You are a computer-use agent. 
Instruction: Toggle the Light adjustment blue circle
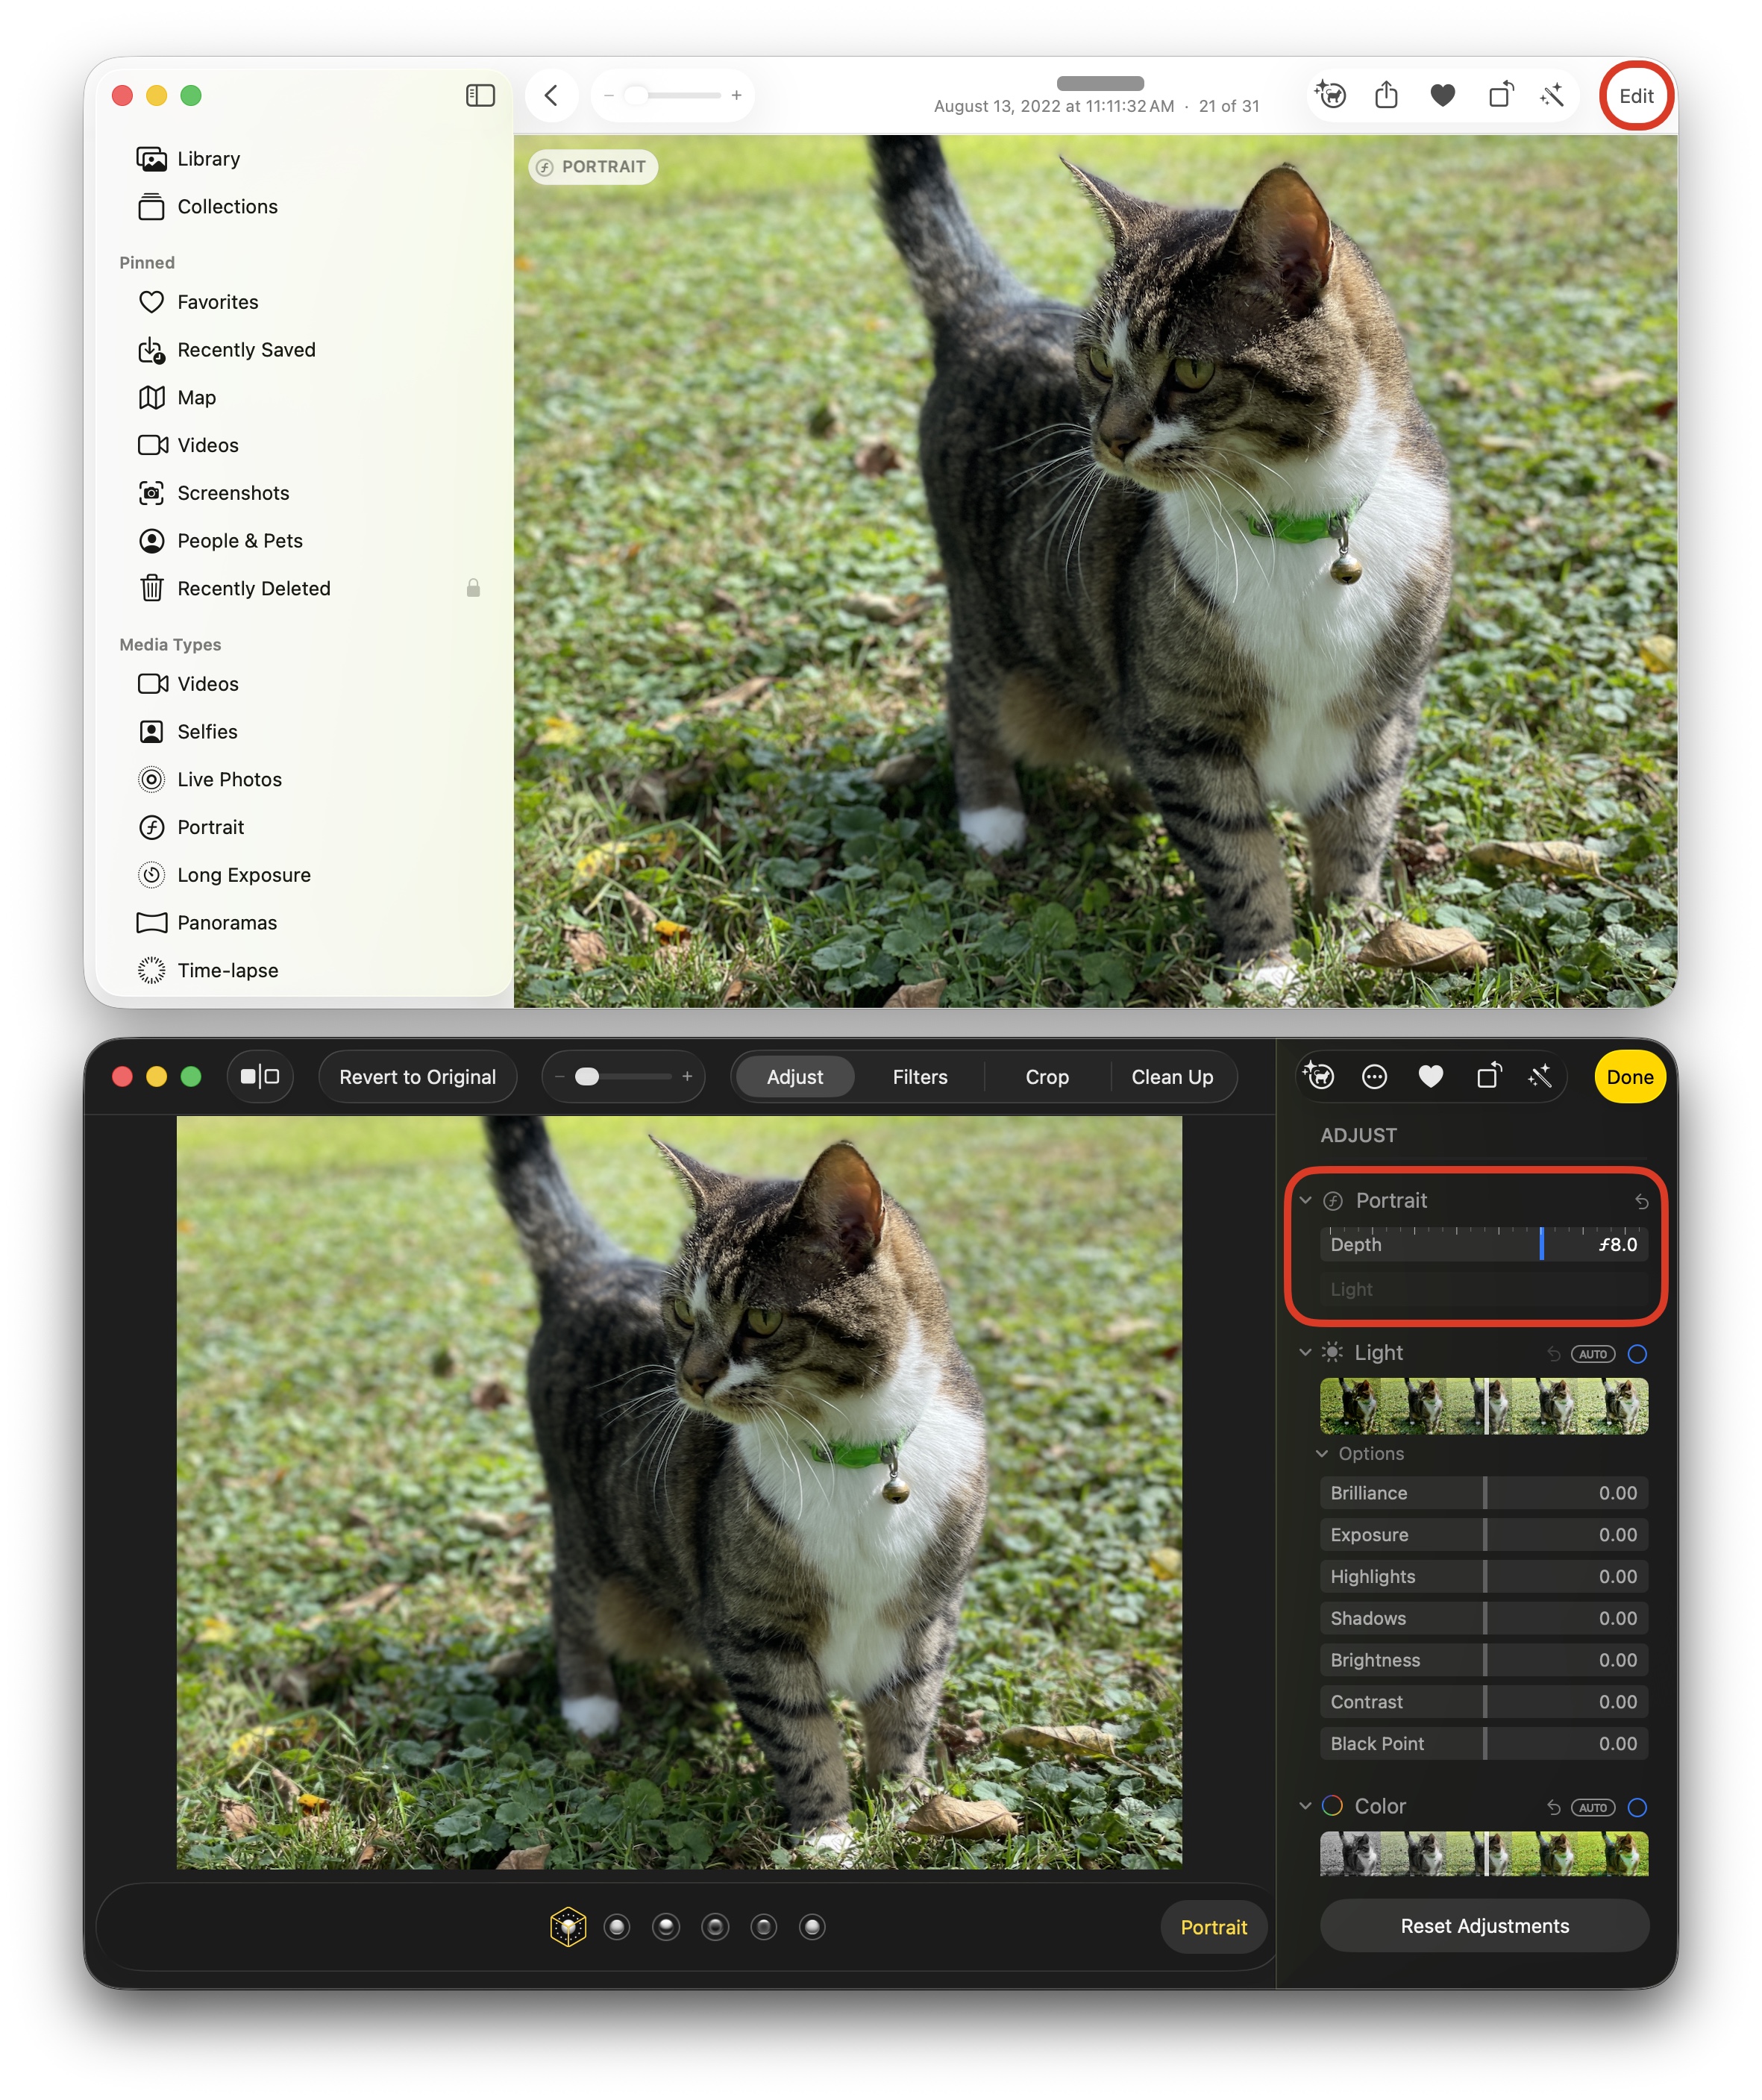[x=1637, y=1354]
